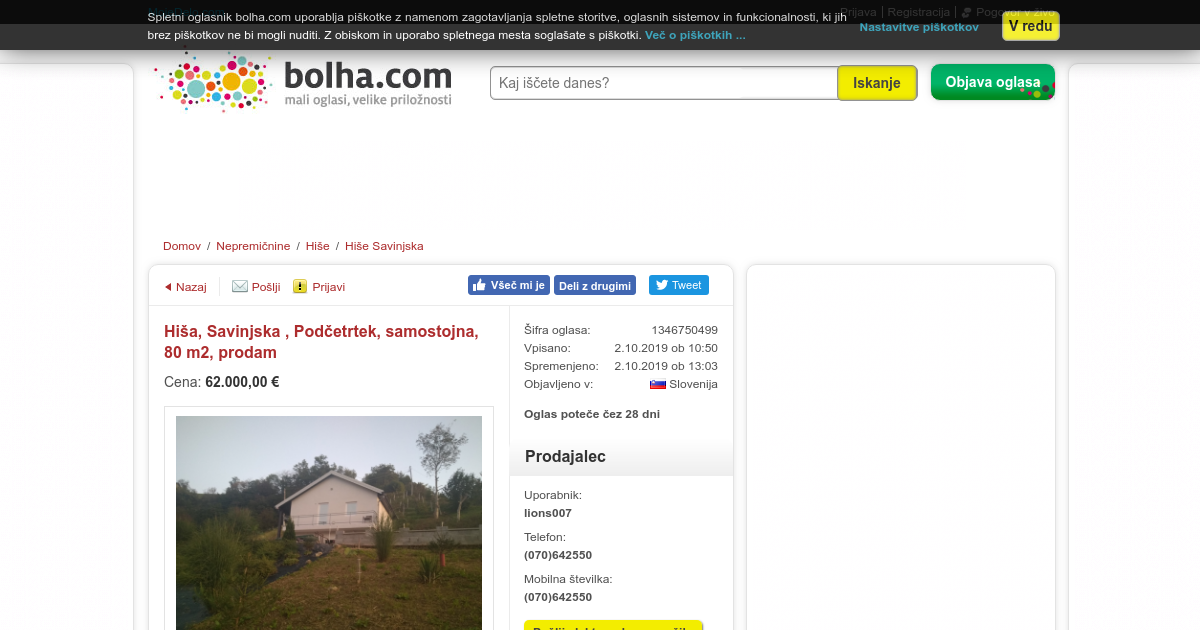
Task: Open the house listing photo
Action: pyautogui.click(x=329, y=523)
